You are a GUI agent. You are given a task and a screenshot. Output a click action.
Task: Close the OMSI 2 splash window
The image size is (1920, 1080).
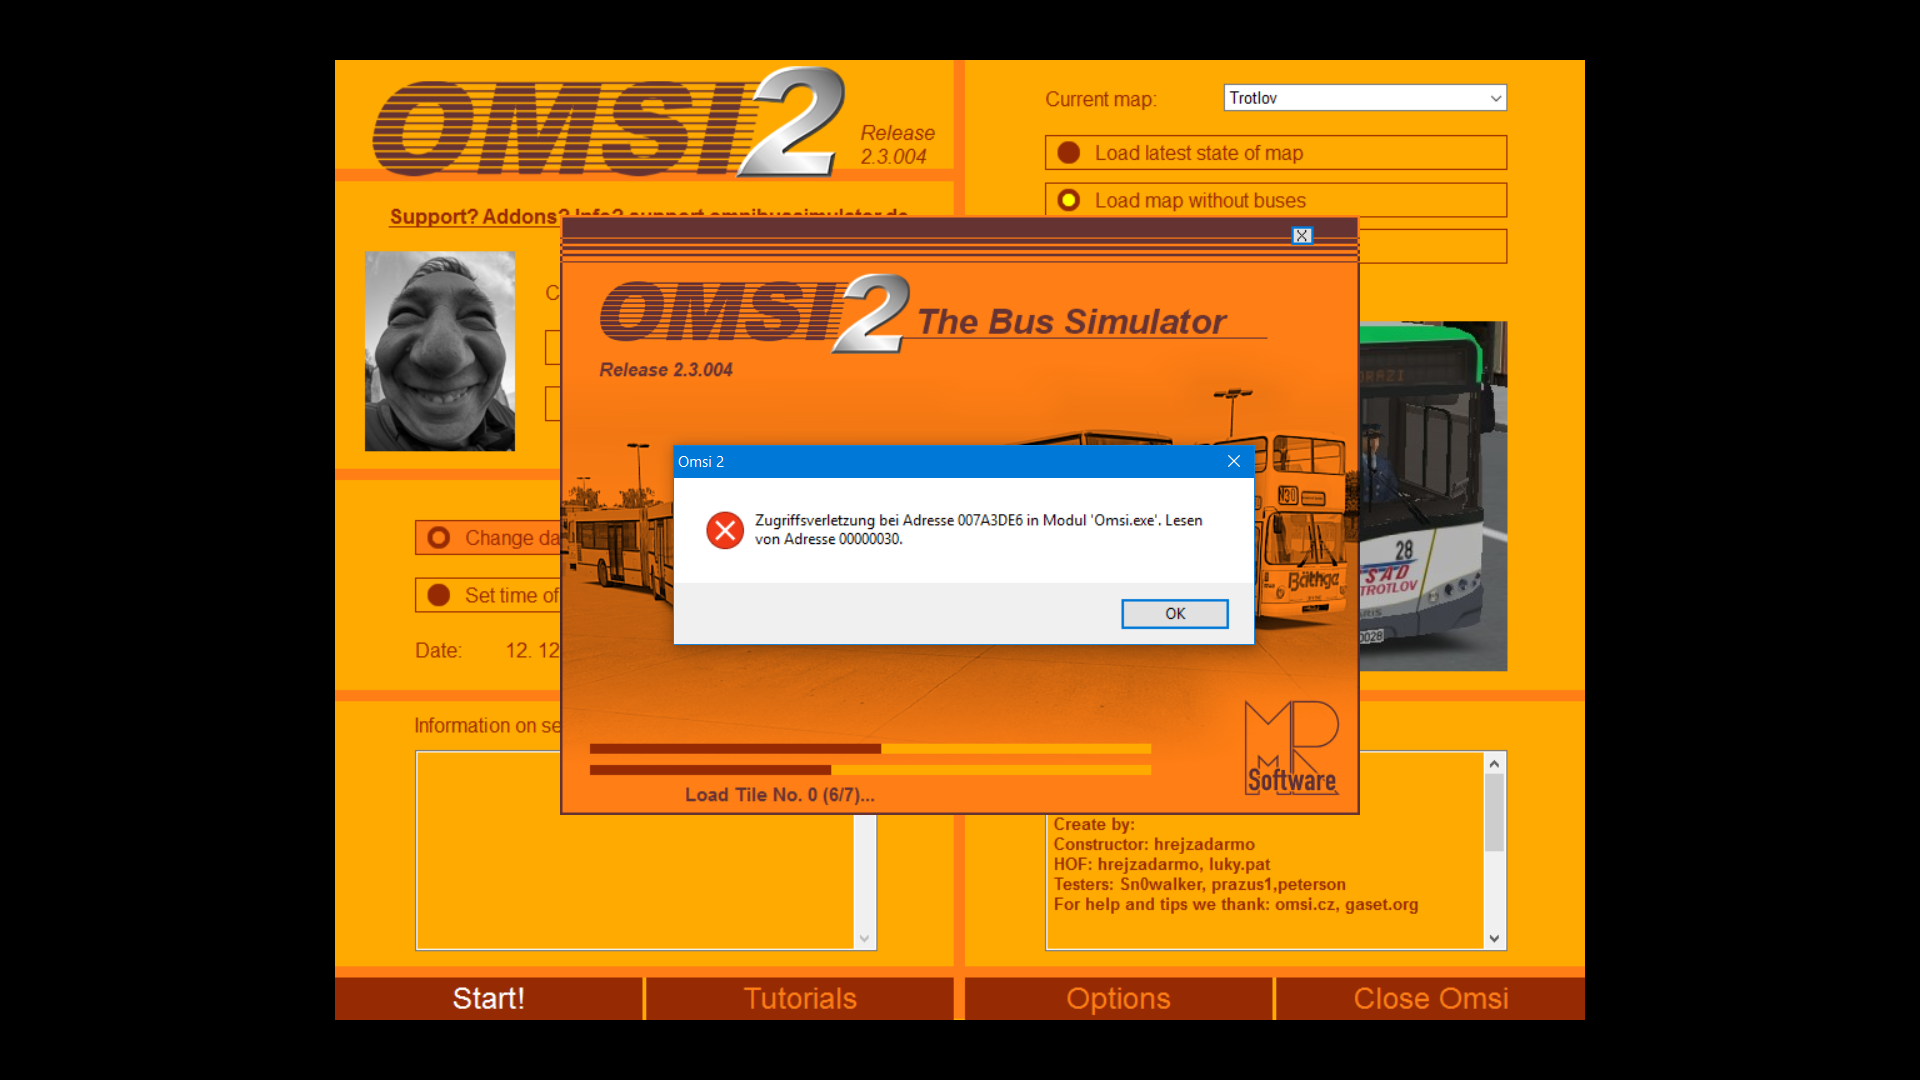point(1301,236)
